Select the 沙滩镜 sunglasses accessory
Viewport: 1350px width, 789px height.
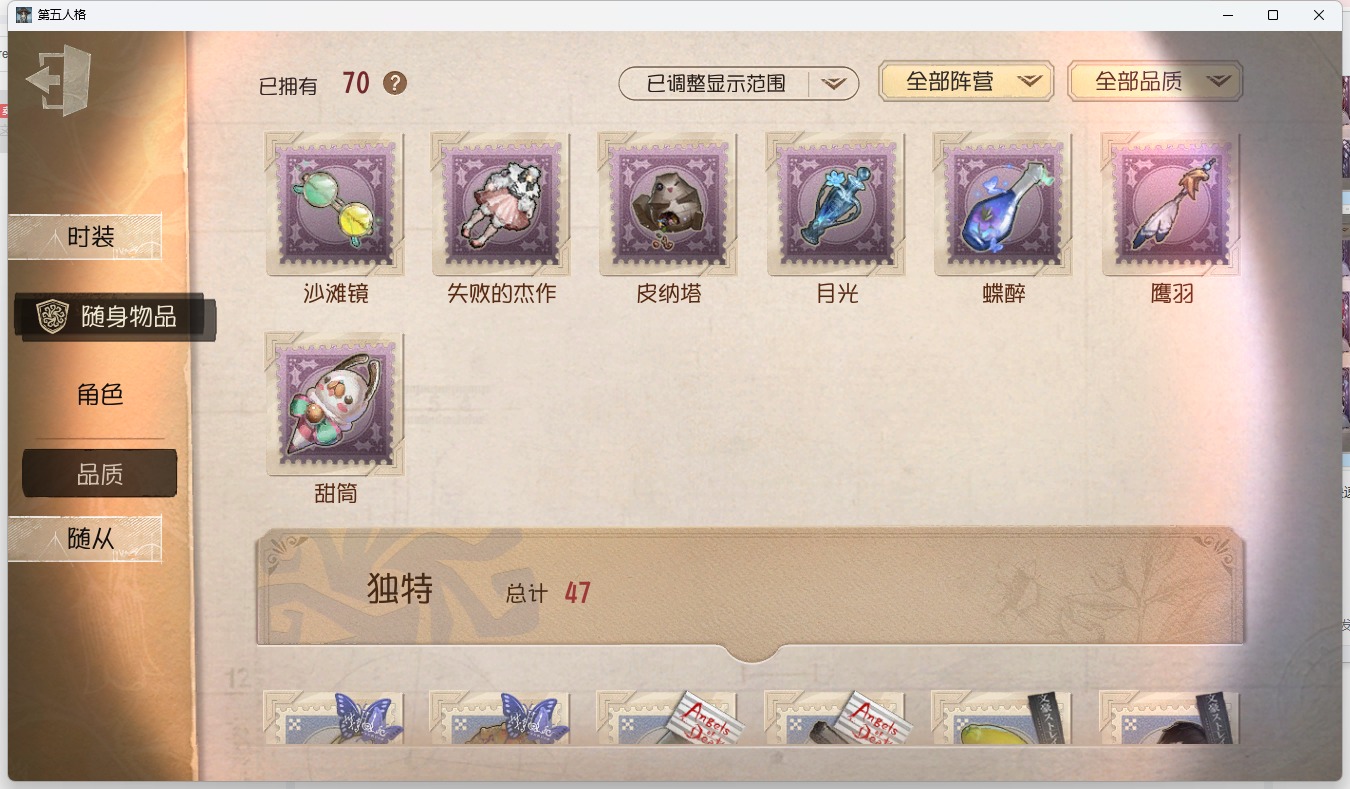[334, 204]
